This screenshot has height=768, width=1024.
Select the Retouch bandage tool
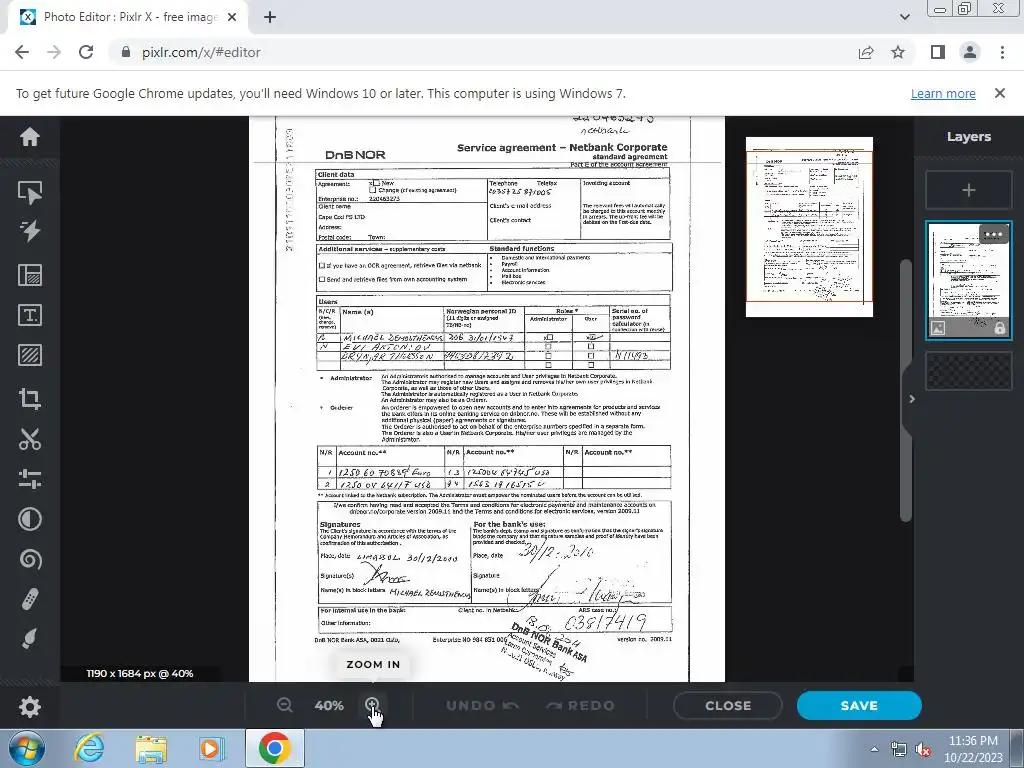(30, 600)
